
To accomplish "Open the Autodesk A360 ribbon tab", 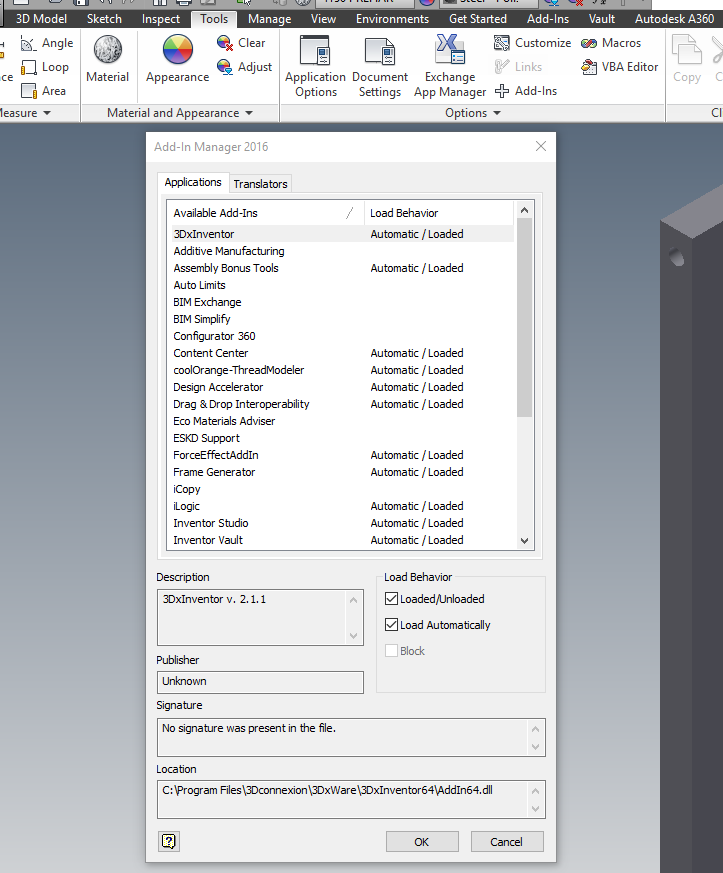I will (x=674, y=19).
